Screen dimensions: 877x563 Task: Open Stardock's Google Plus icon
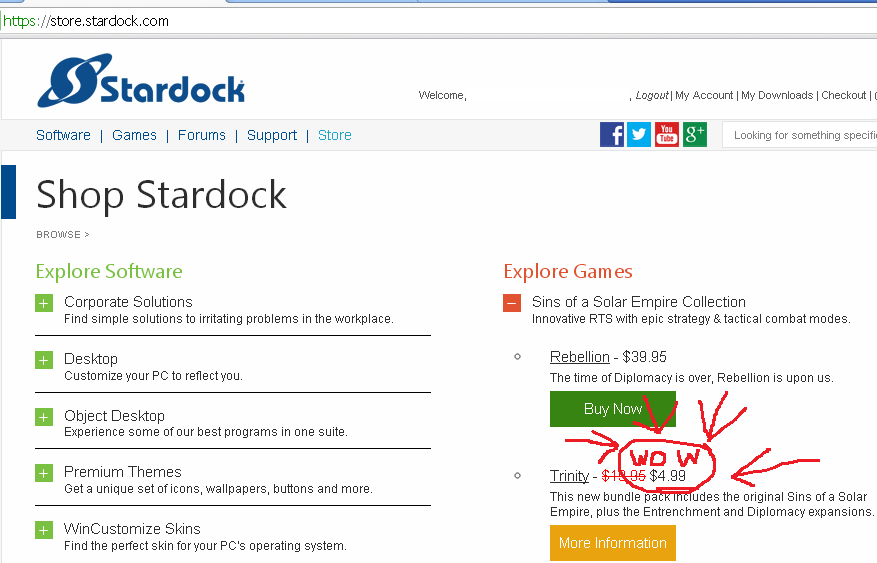(695, 135)
